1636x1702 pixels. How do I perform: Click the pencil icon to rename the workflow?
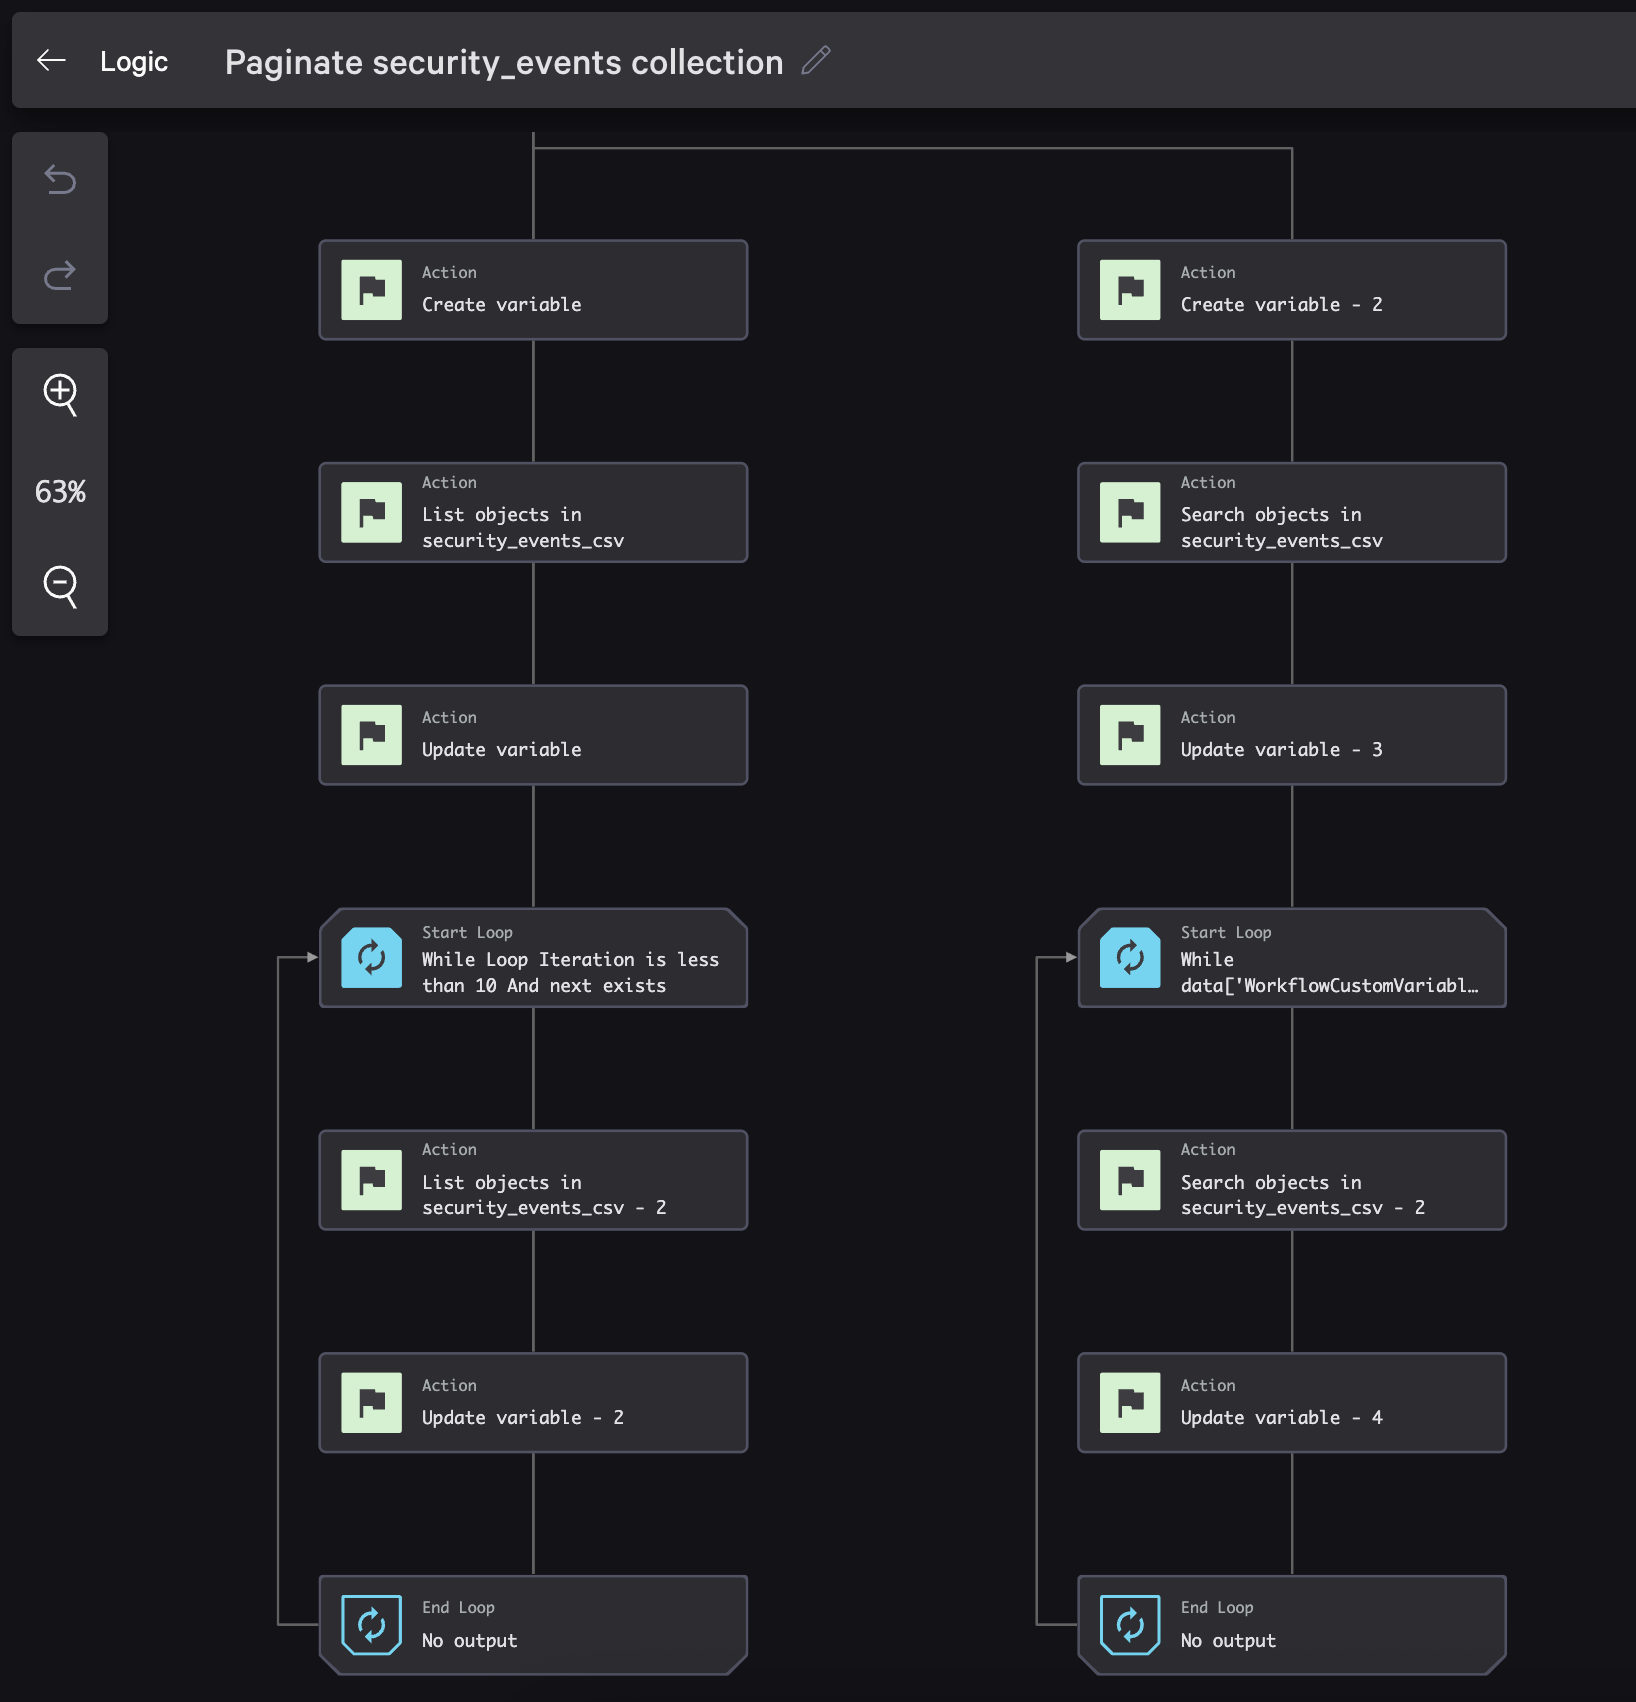click(x=816, y=61)
